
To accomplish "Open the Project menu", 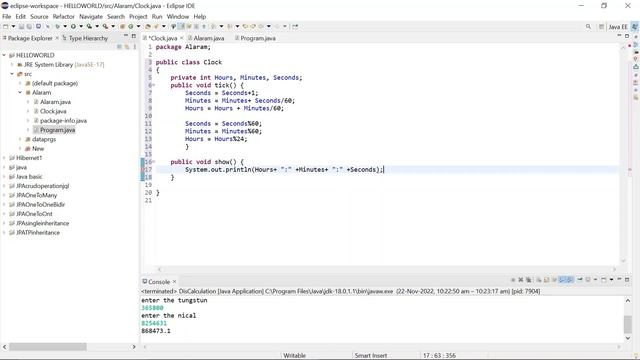I will point(138,16).
